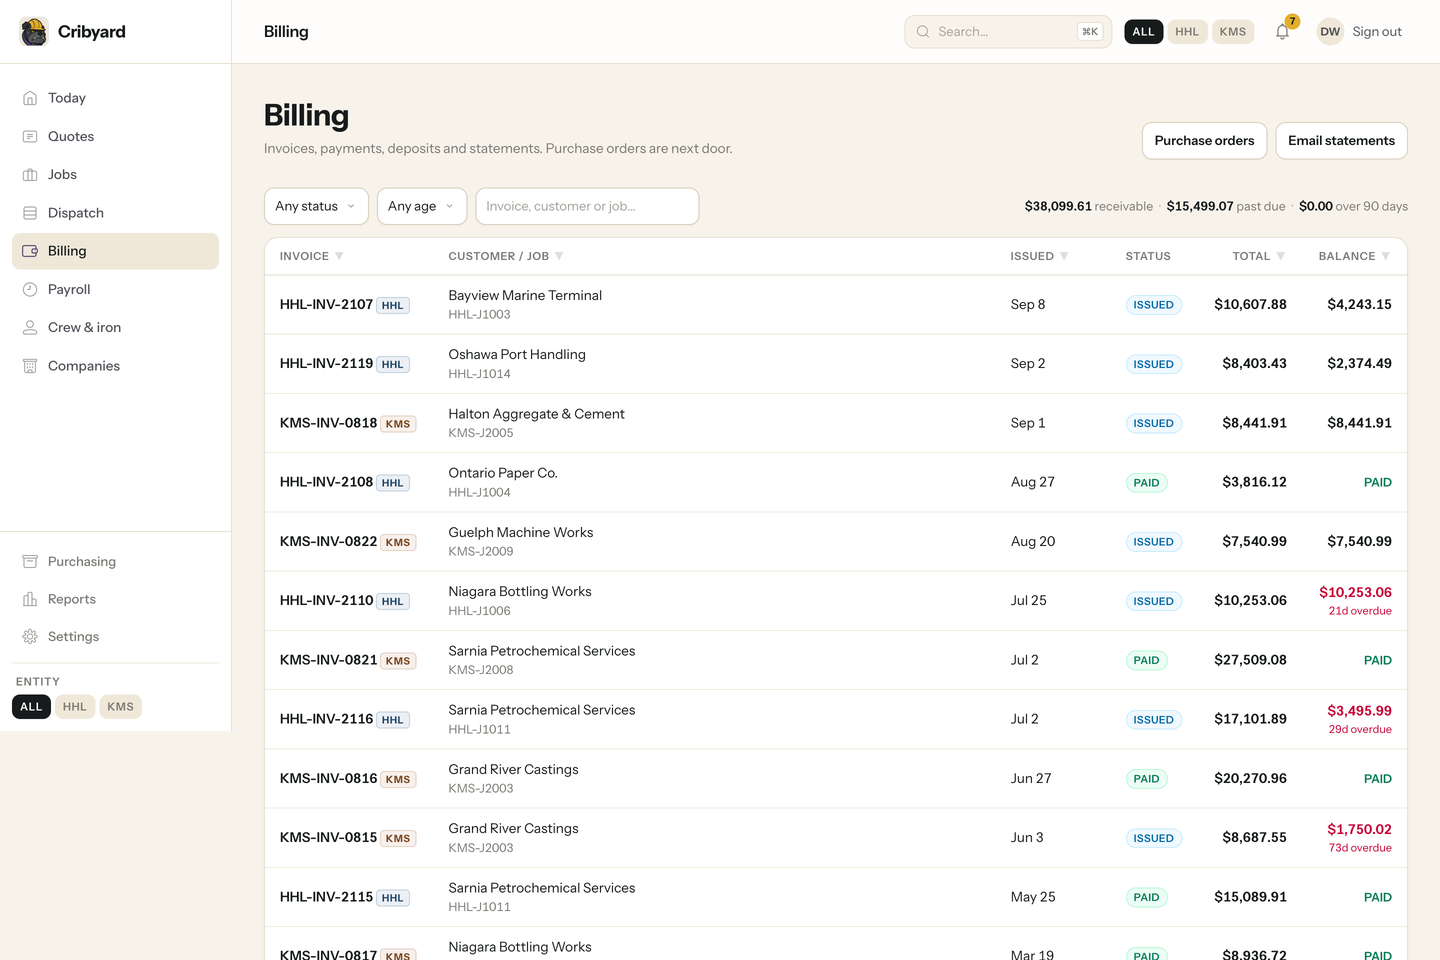
Task: Click invoice HHL-INV-2115 row ID
Action: 326,898
